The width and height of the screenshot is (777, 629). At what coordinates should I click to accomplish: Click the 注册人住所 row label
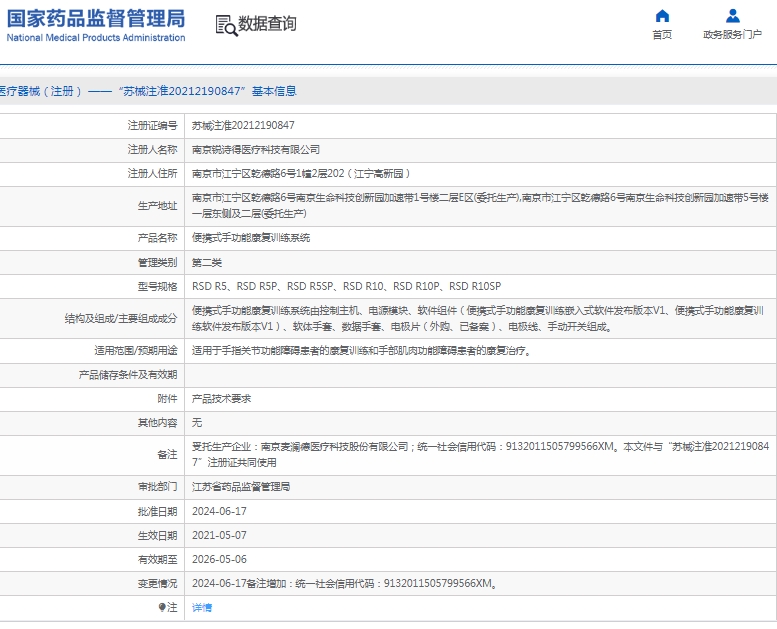point(152,173)
